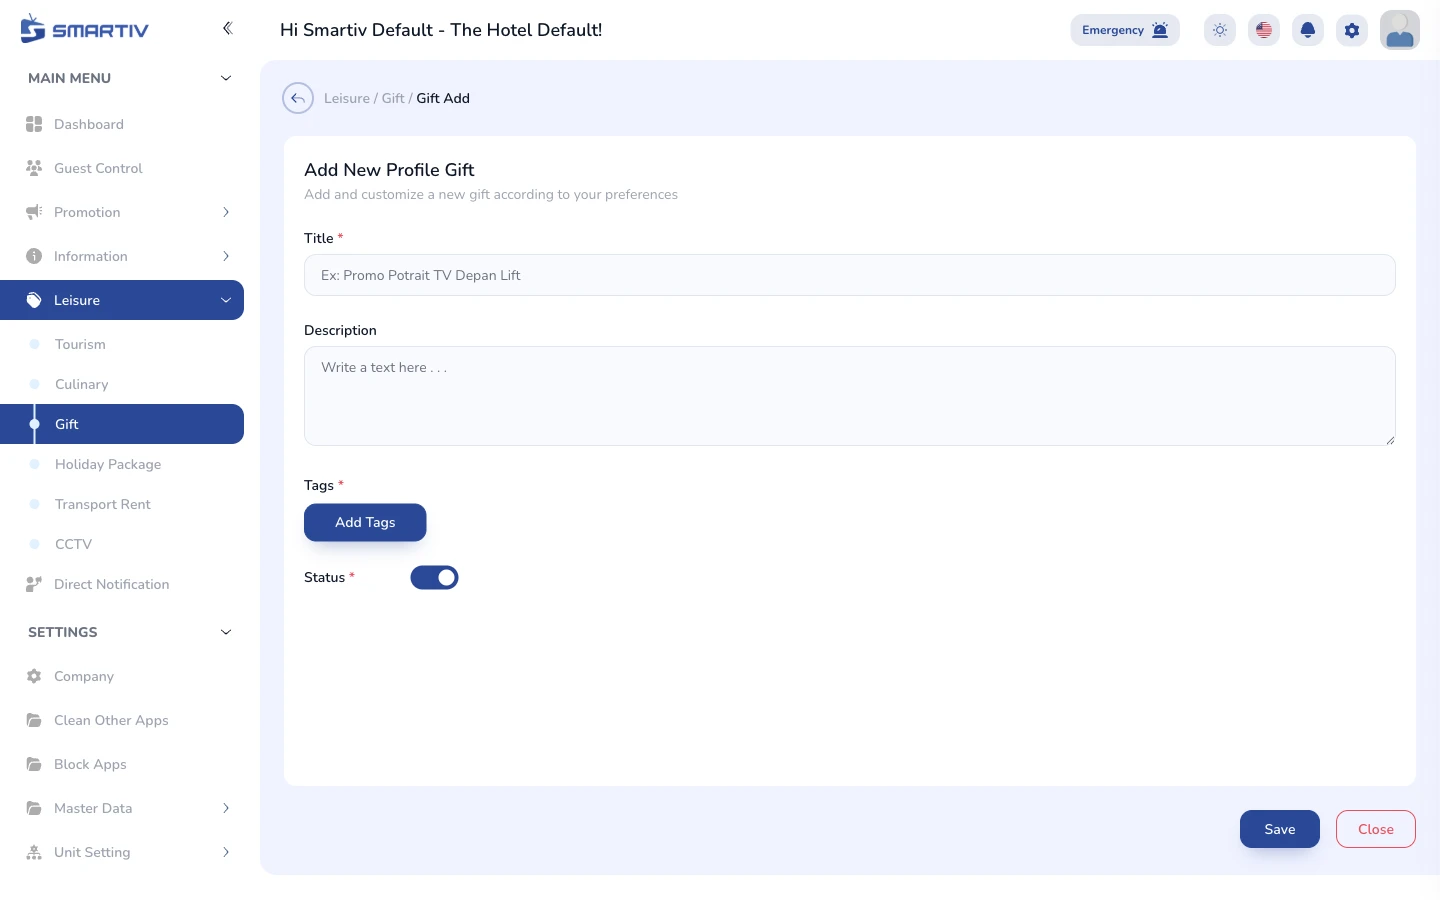
Task: Expand the Master Data submenu arrow
Action: pos(226,808)
